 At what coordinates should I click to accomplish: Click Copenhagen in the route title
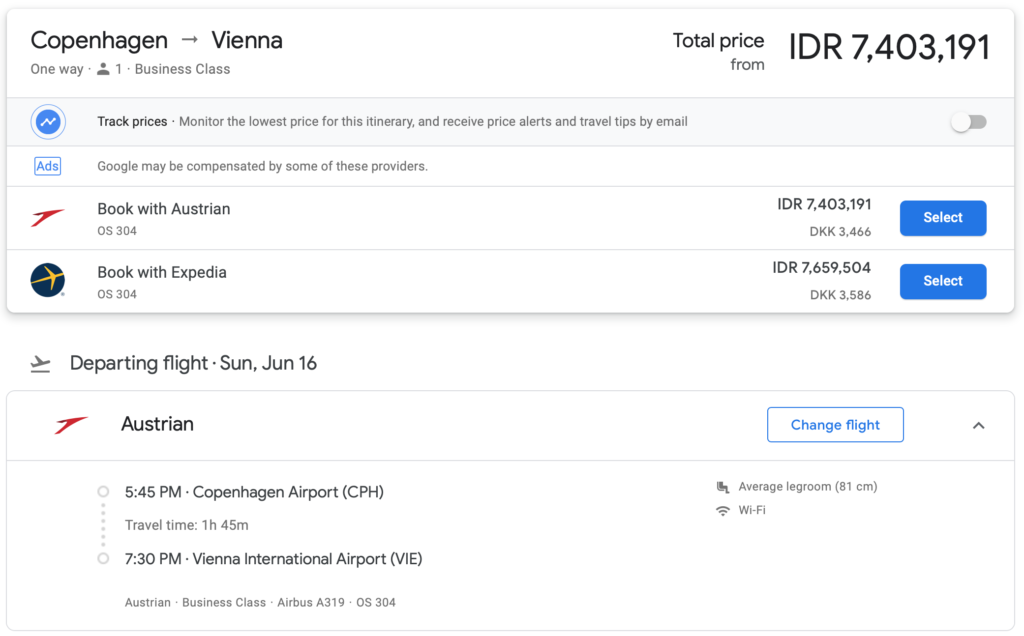click(x=99, y=40)
